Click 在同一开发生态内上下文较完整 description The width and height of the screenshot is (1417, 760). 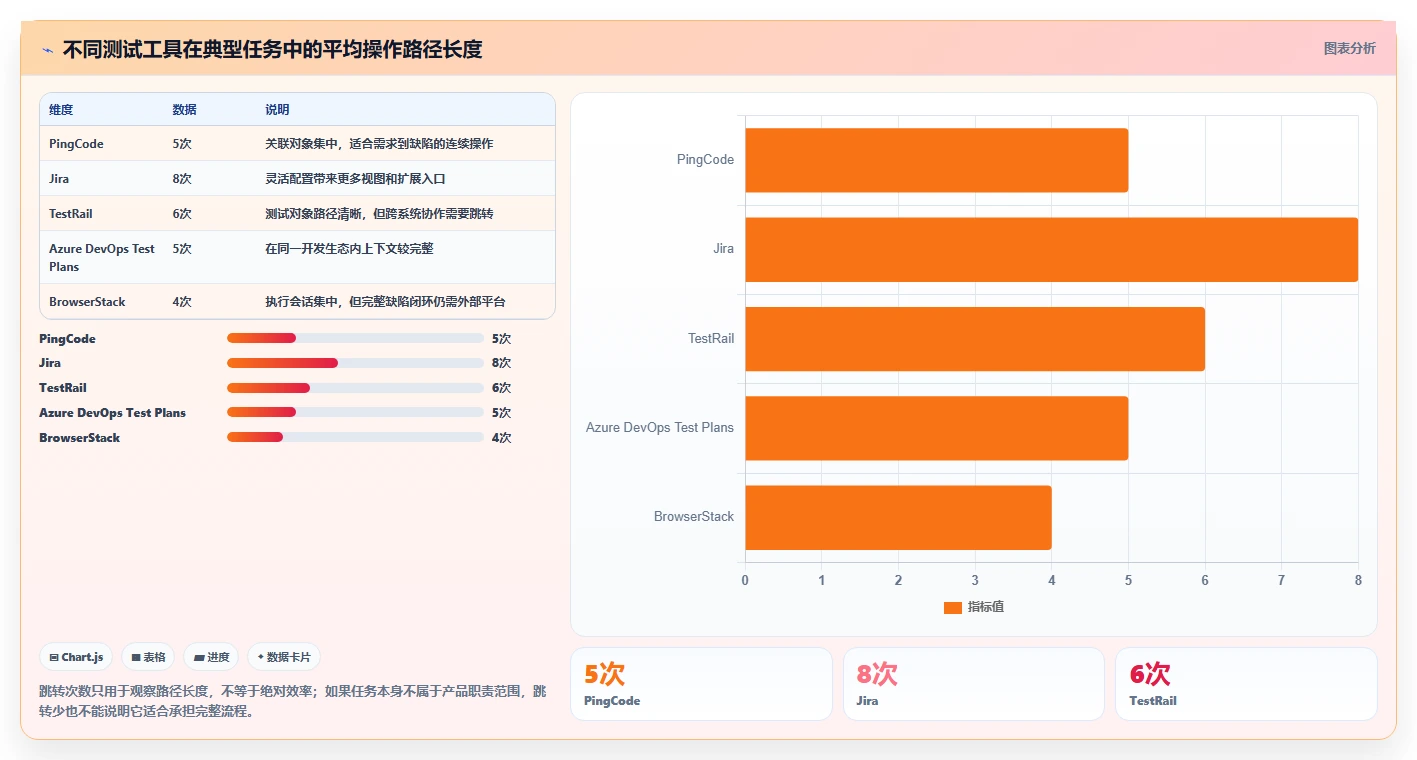[349, 249]
